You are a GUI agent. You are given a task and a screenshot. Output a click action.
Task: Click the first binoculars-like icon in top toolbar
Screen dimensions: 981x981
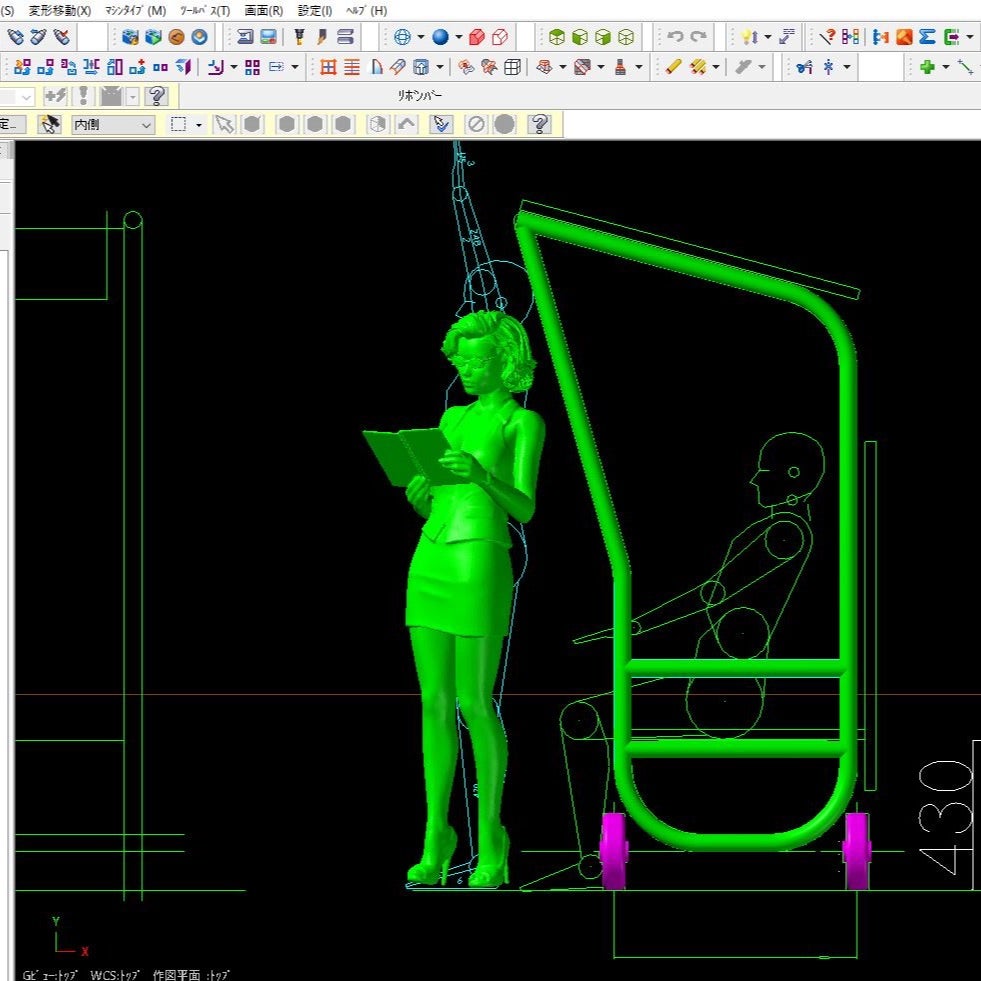tap(16, 37)
